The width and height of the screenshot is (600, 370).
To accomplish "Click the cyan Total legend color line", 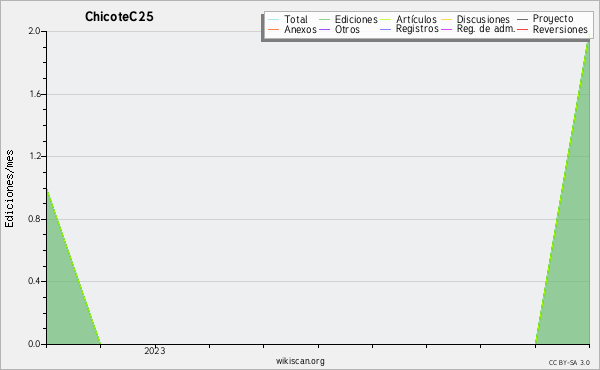I will click(274, 20).
